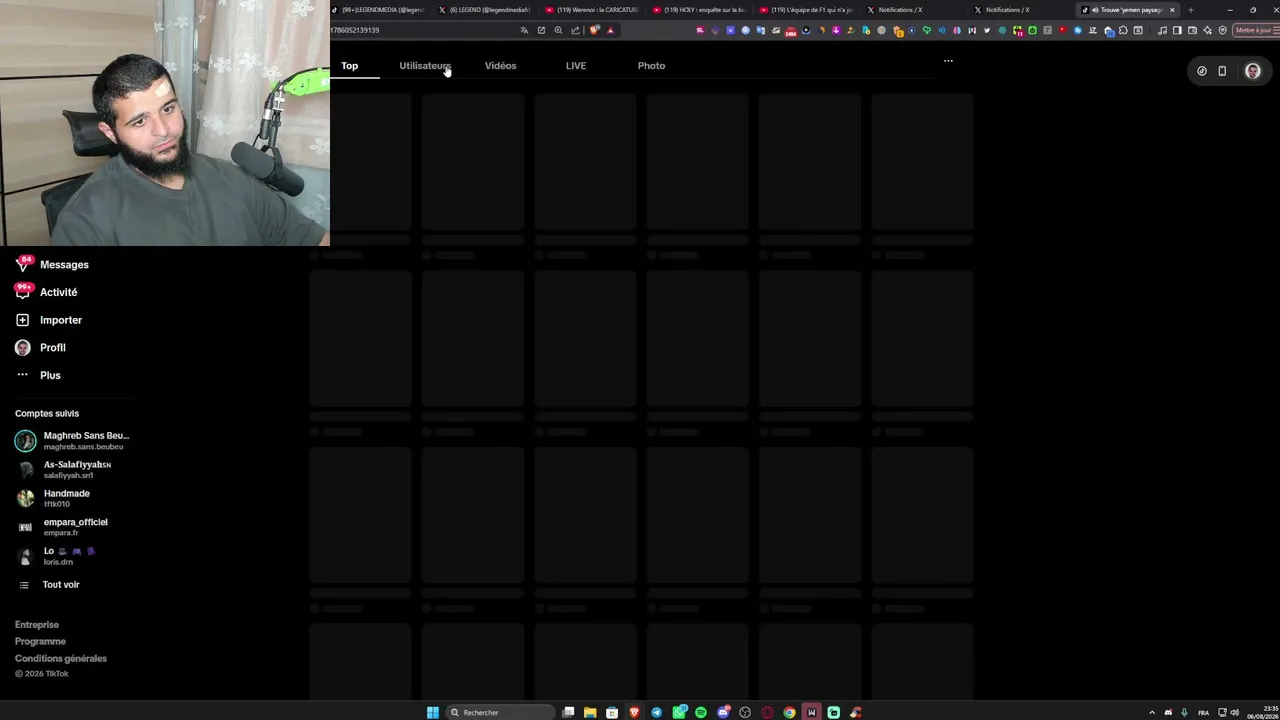Click the Brave Shields lion icon

pos(594,30)
